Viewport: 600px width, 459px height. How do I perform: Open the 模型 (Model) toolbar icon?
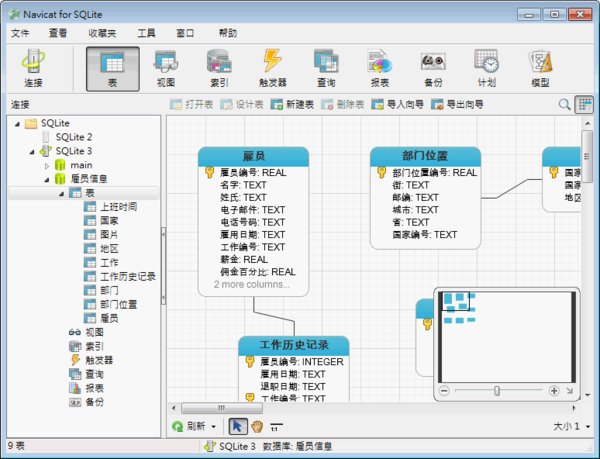[539, 68]
